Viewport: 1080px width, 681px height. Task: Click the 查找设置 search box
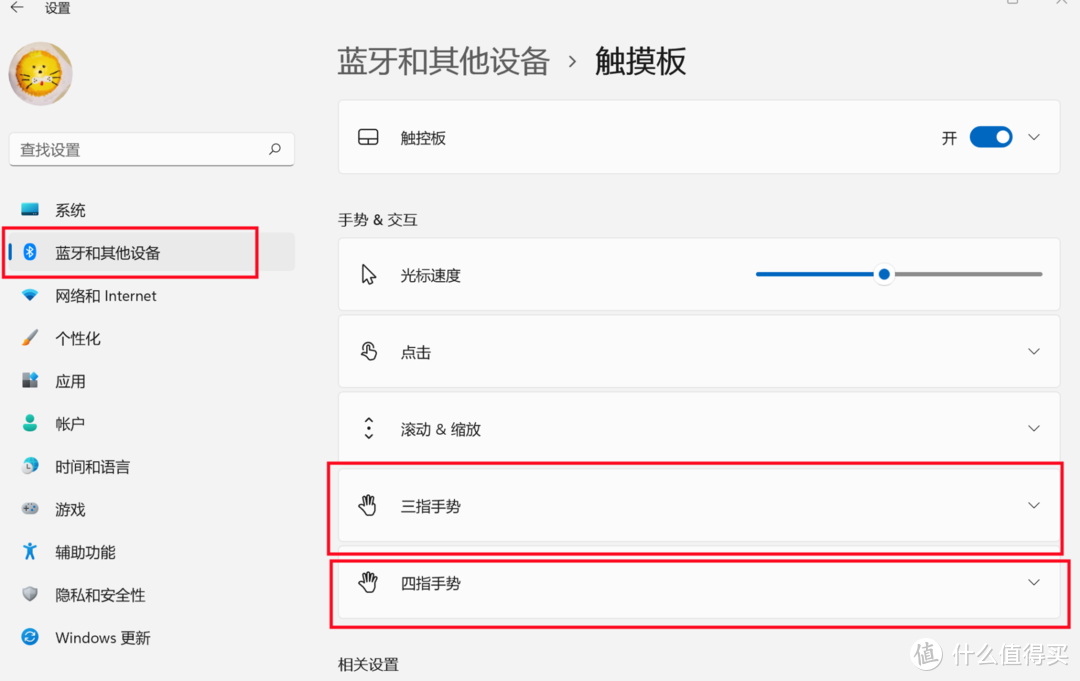point(151,148)
